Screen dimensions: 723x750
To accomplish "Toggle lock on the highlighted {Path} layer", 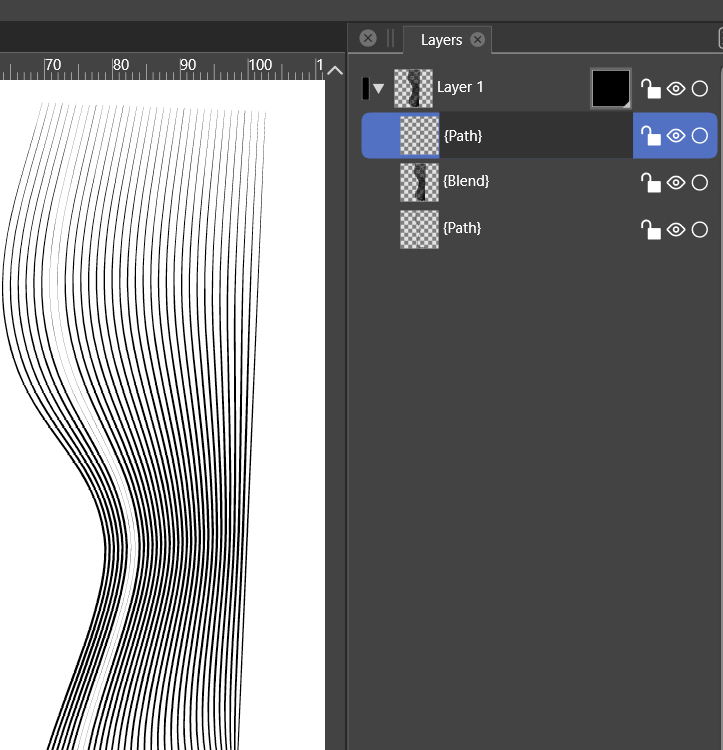I will 651,136.
